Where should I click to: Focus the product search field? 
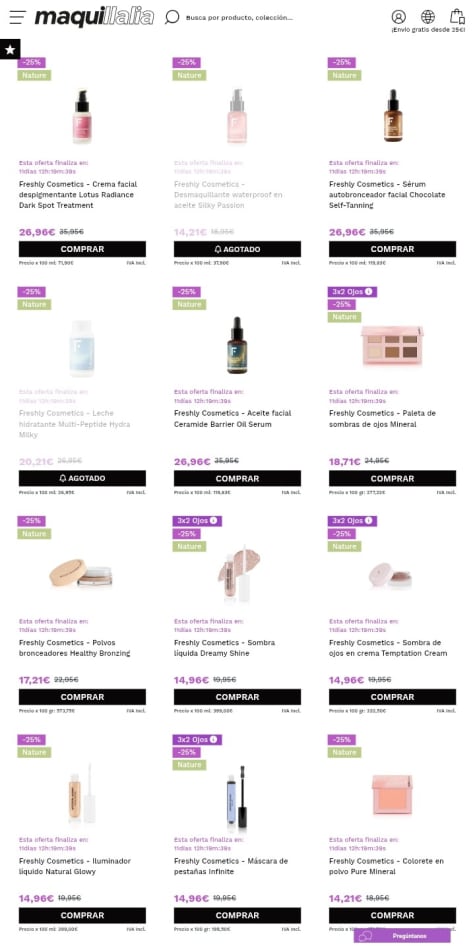(239, 17)
